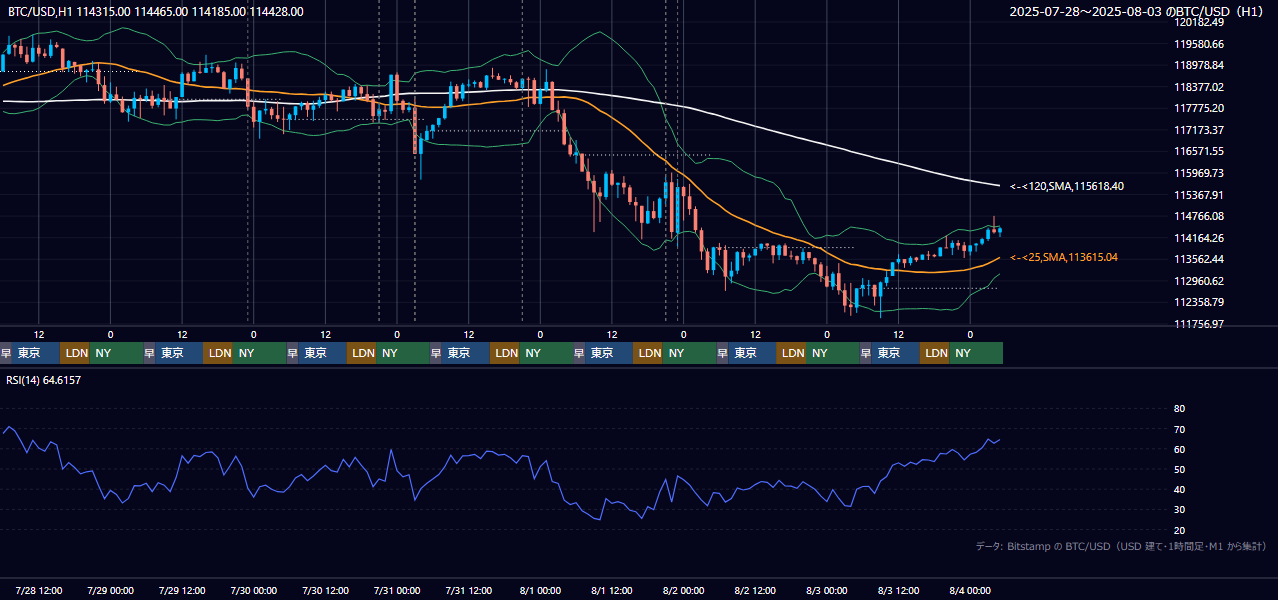
Task: Click the 112960.62 price axis value
Action: tap(1199, 281)
